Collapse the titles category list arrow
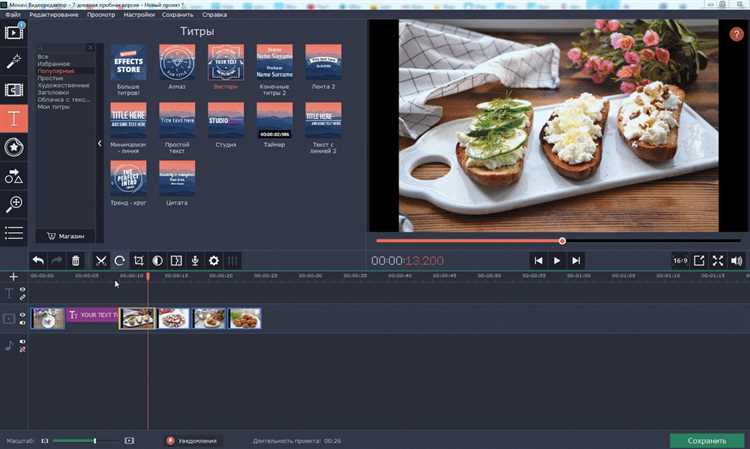The width and height of the screenshot is (750, 449). pos(99,144)
